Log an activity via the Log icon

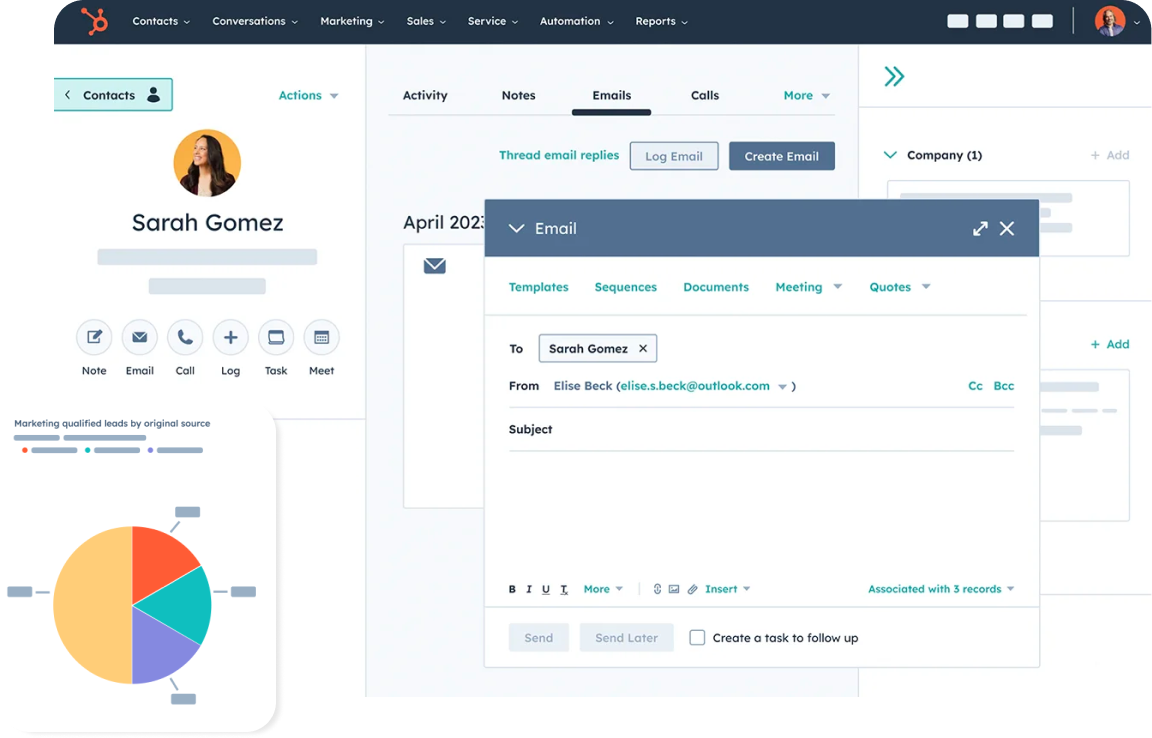click(230, 337)
